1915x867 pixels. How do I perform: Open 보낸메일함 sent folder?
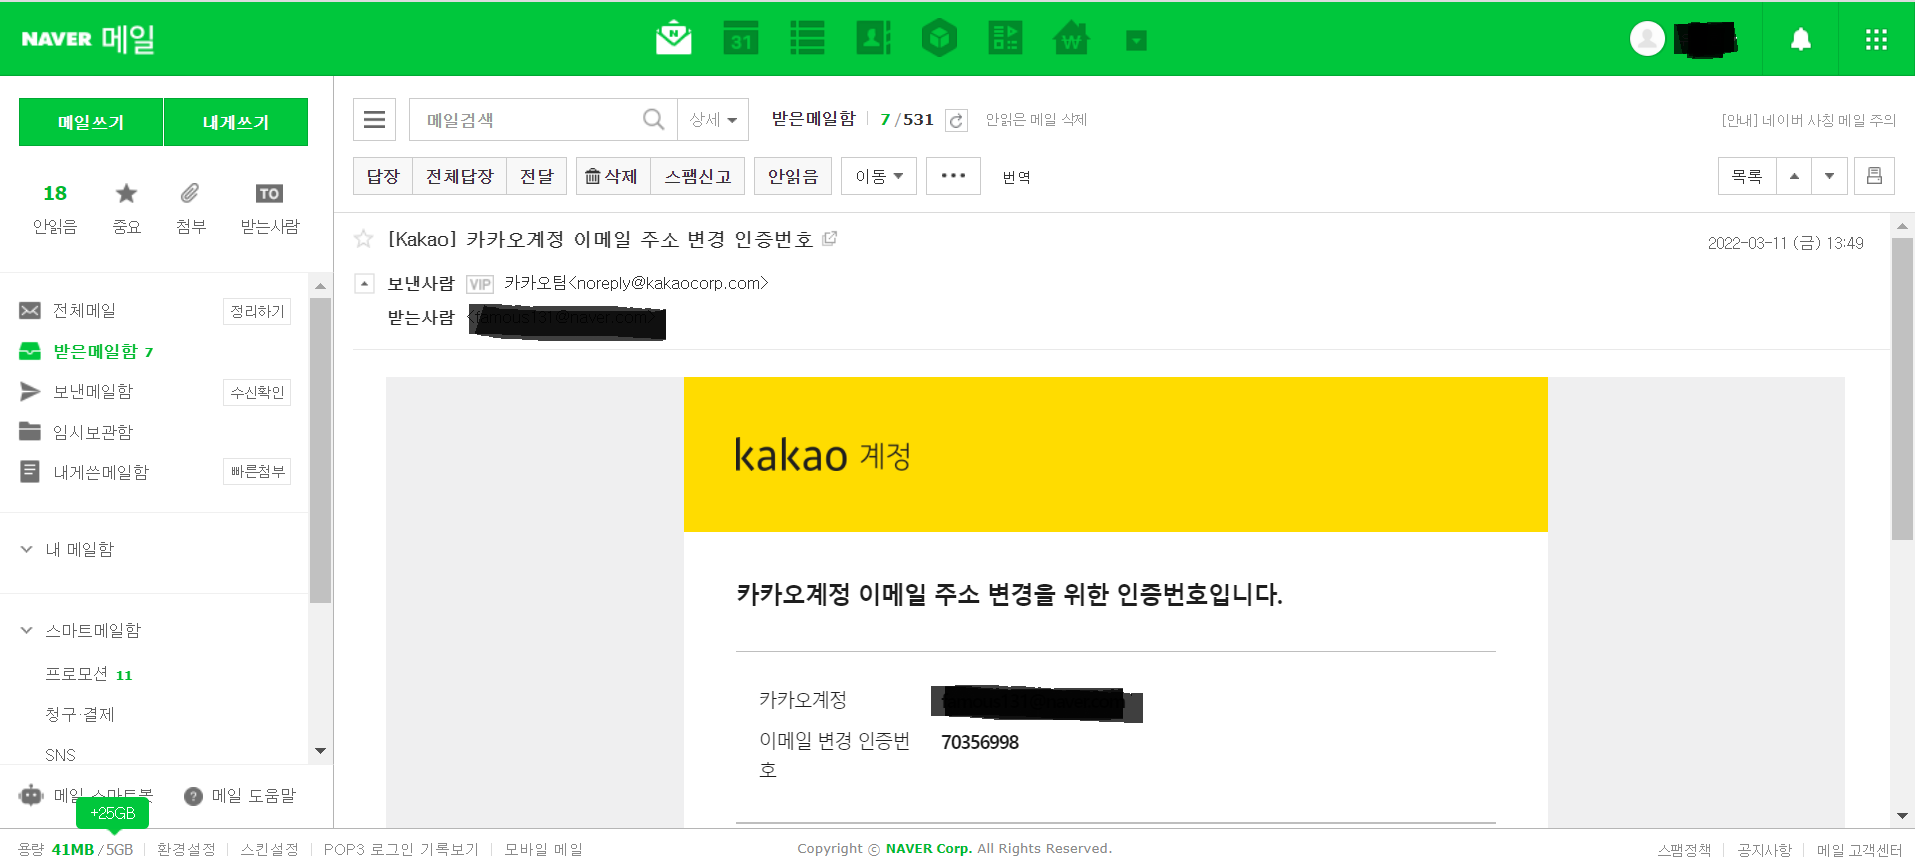pos(92,391)
